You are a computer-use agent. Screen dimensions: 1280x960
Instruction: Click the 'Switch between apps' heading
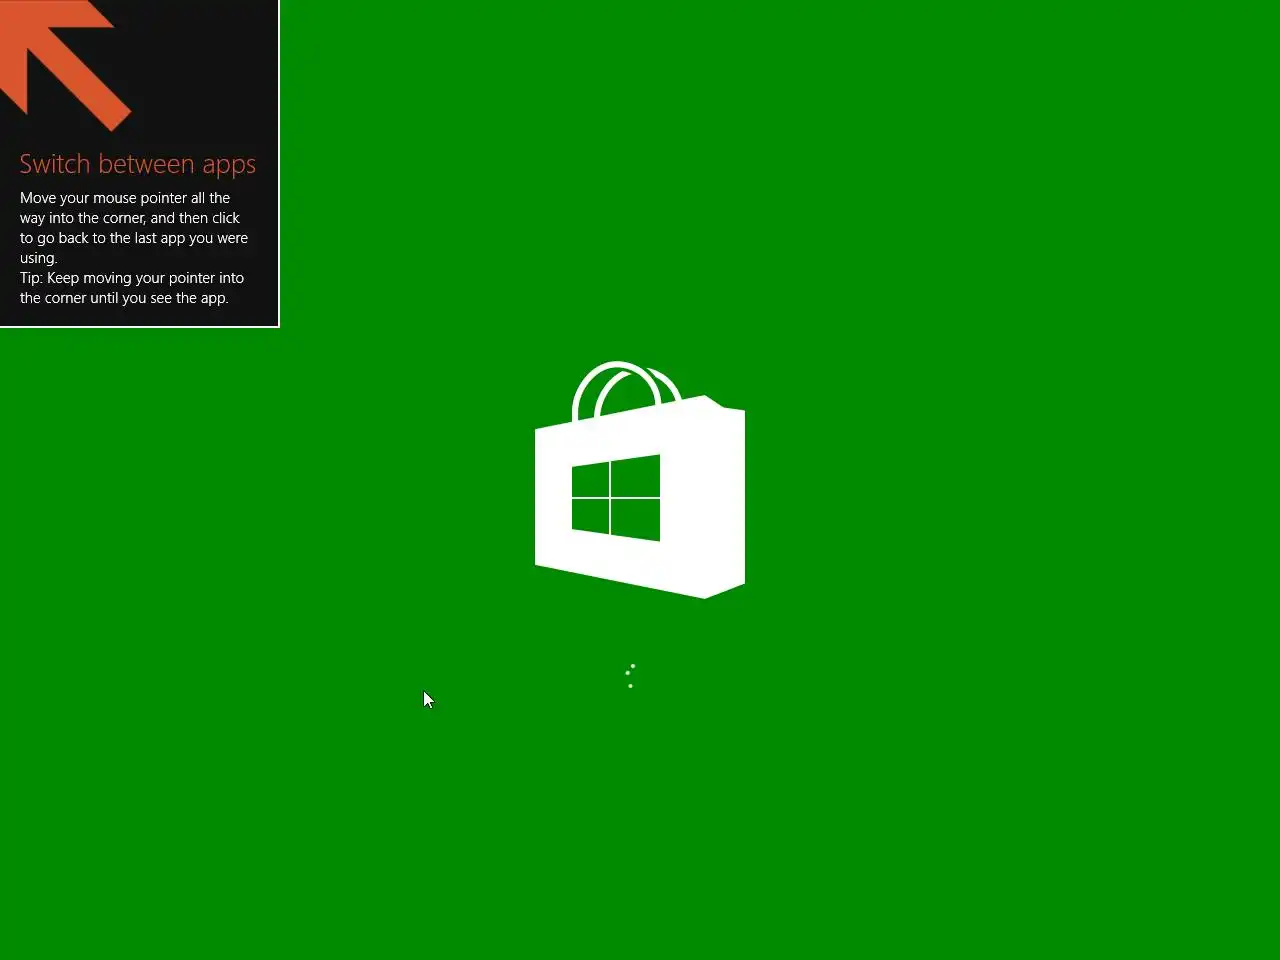[138, 165]
